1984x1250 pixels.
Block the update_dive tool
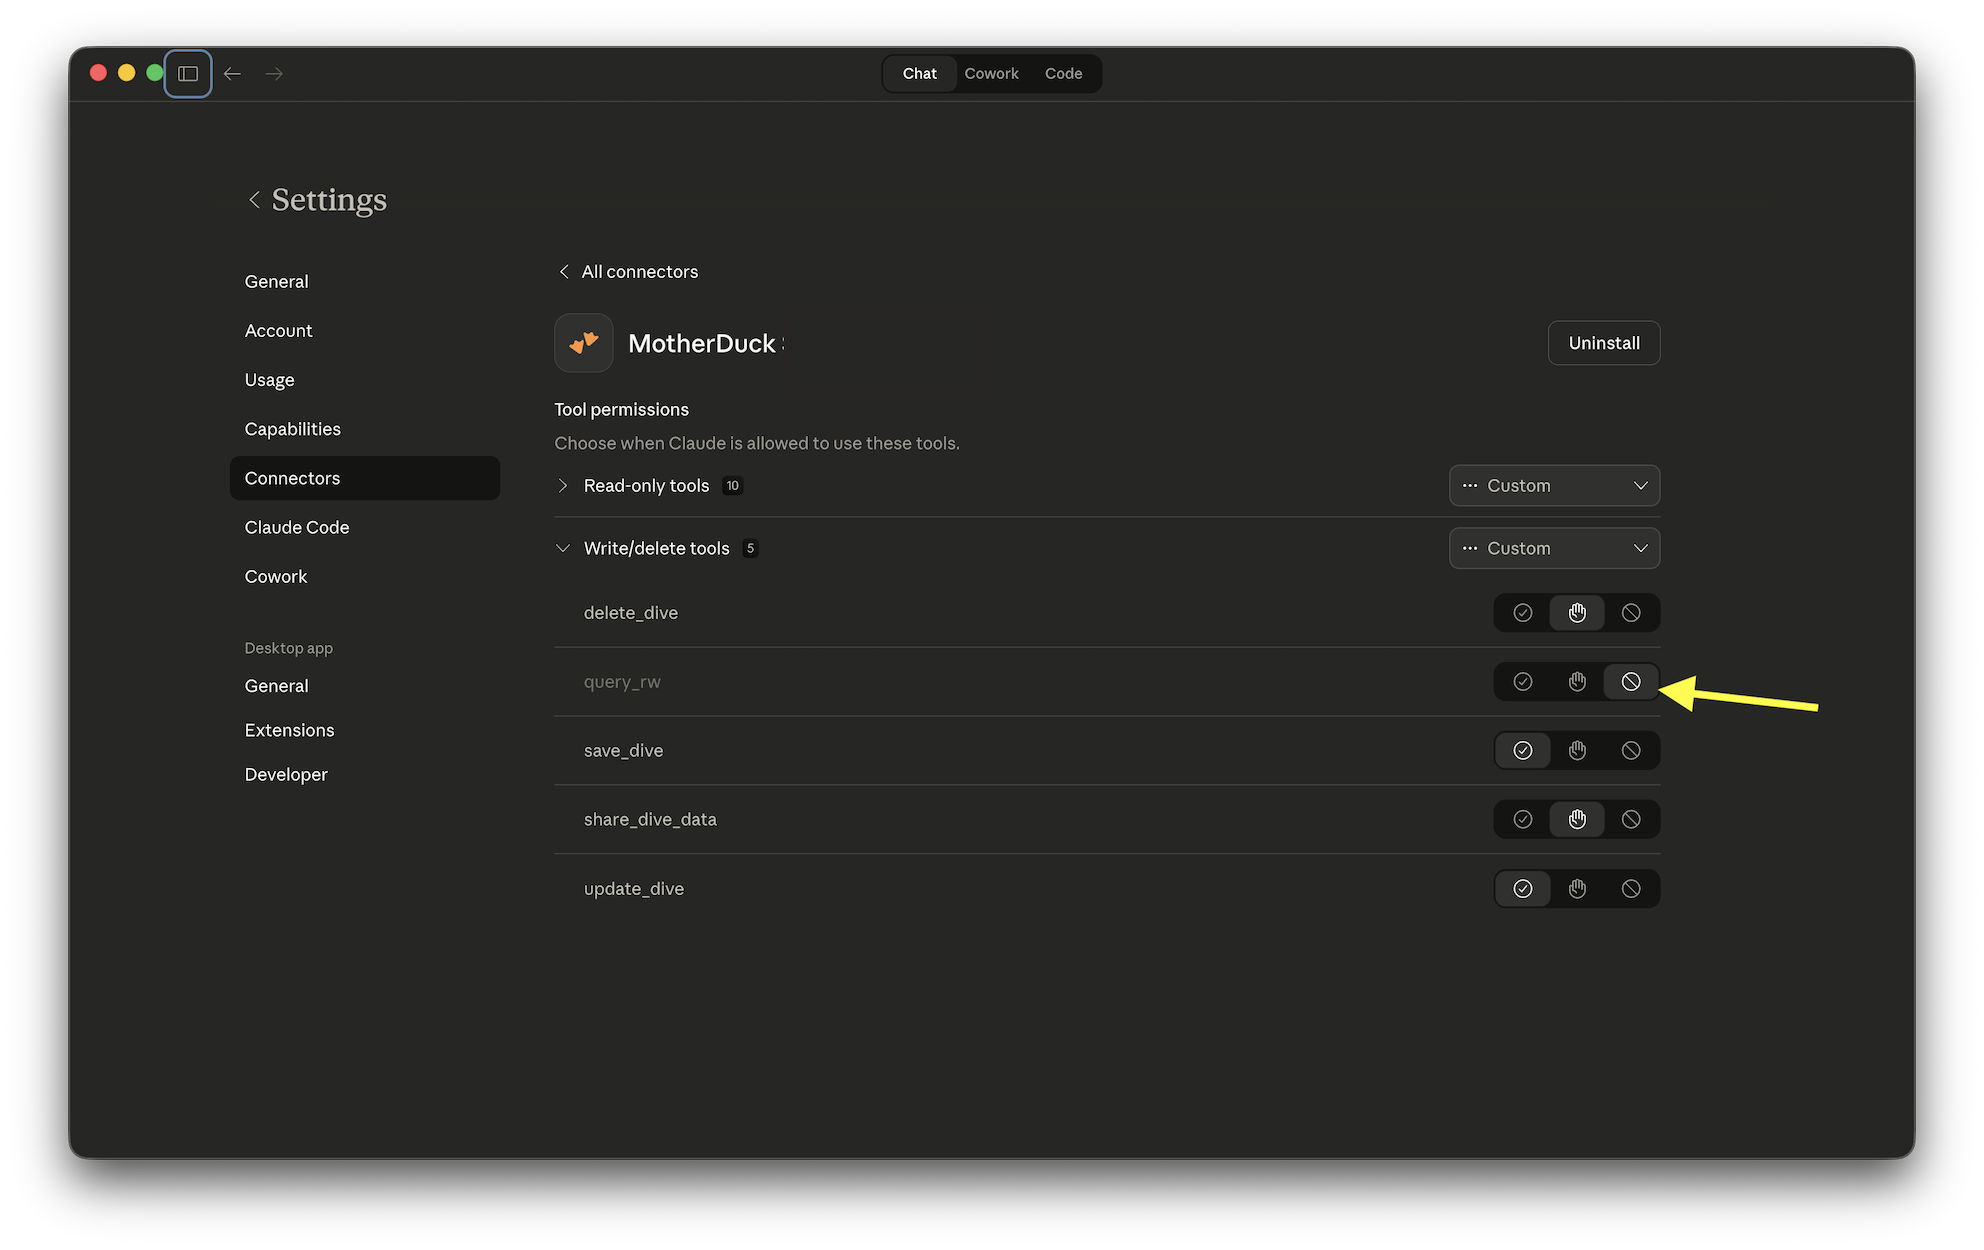[1631, 889]
